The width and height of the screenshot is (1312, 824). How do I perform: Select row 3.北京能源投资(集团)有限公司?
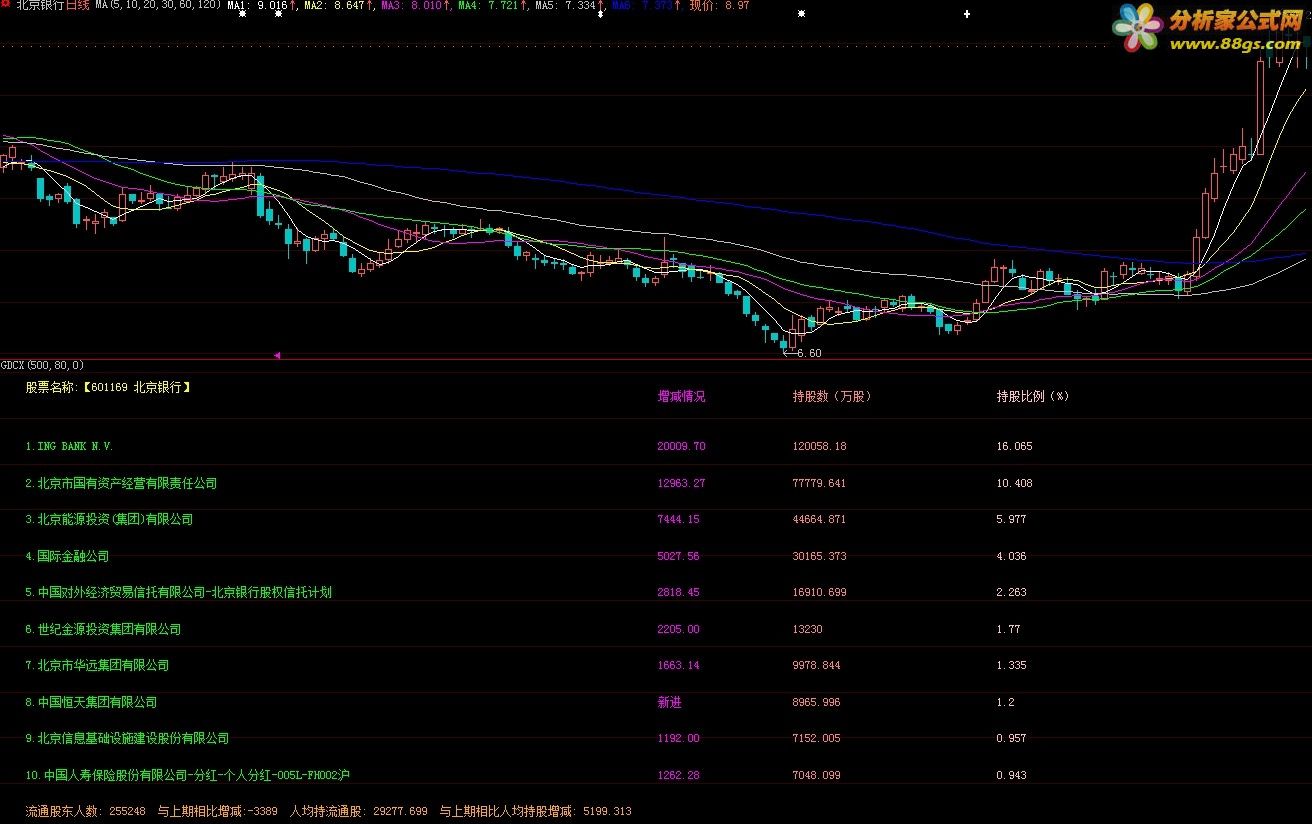[109, 519]
